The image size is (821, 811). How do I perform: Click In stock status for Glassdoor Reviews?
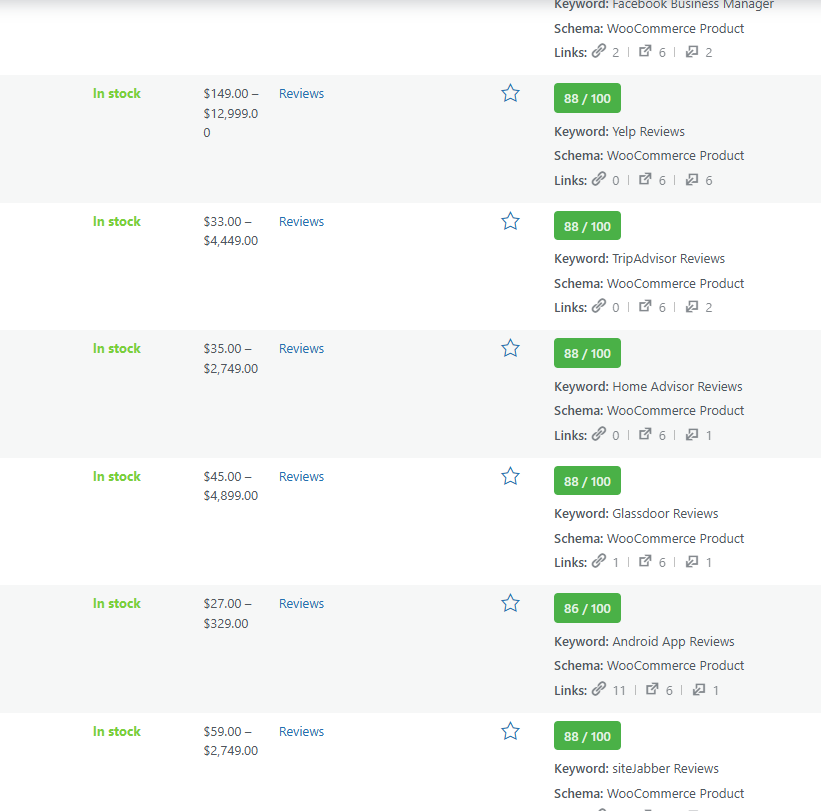tap(117, 477)
